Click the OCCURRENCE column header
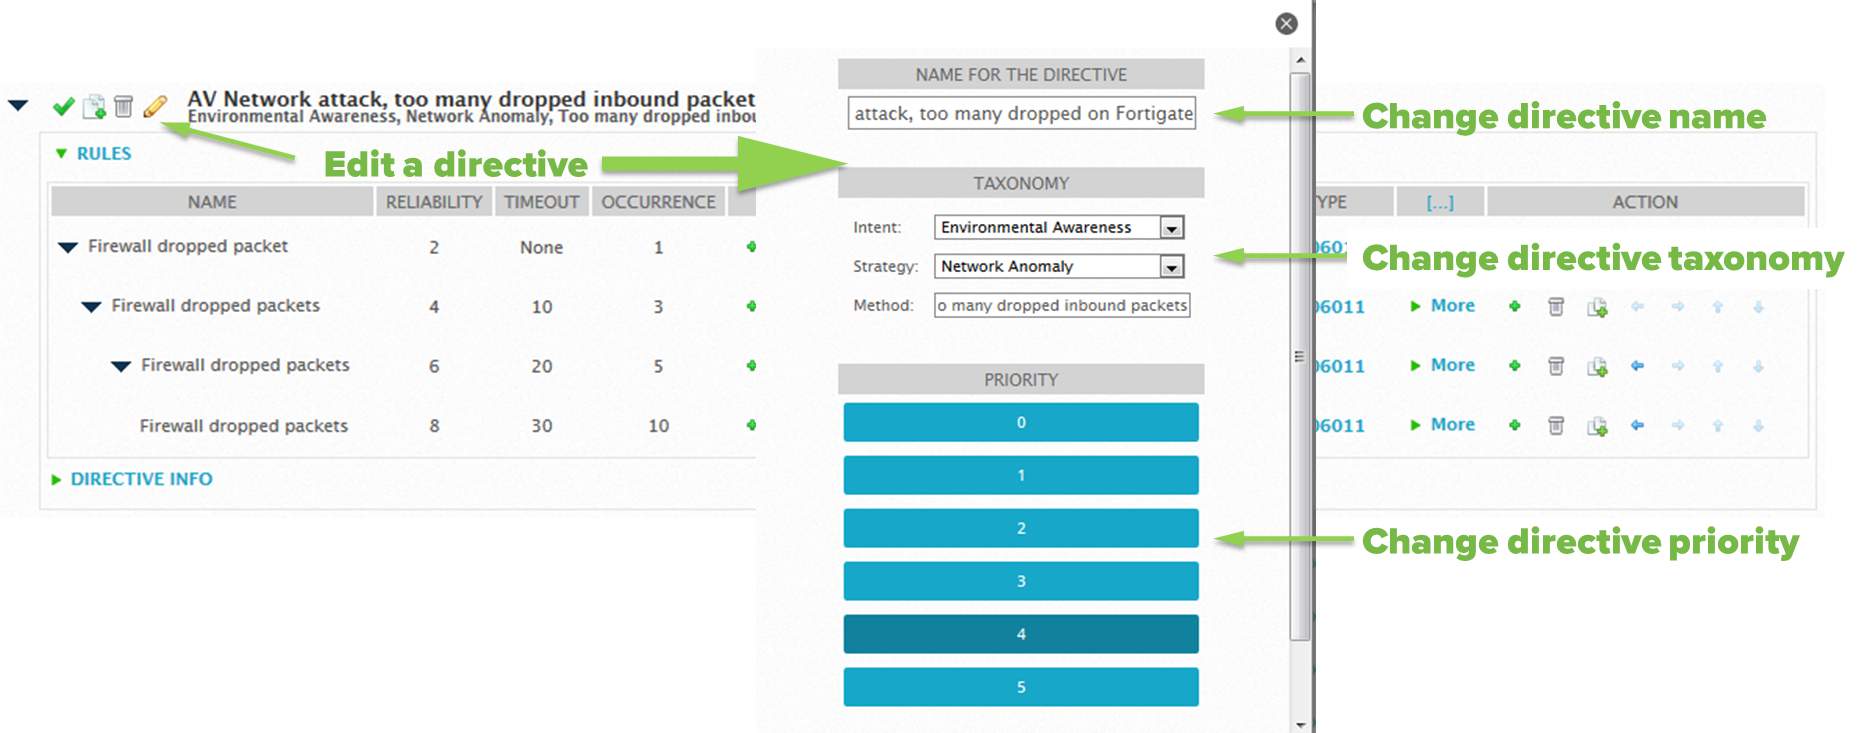Screen dimensions: 1868x733 tap(658, 202)
